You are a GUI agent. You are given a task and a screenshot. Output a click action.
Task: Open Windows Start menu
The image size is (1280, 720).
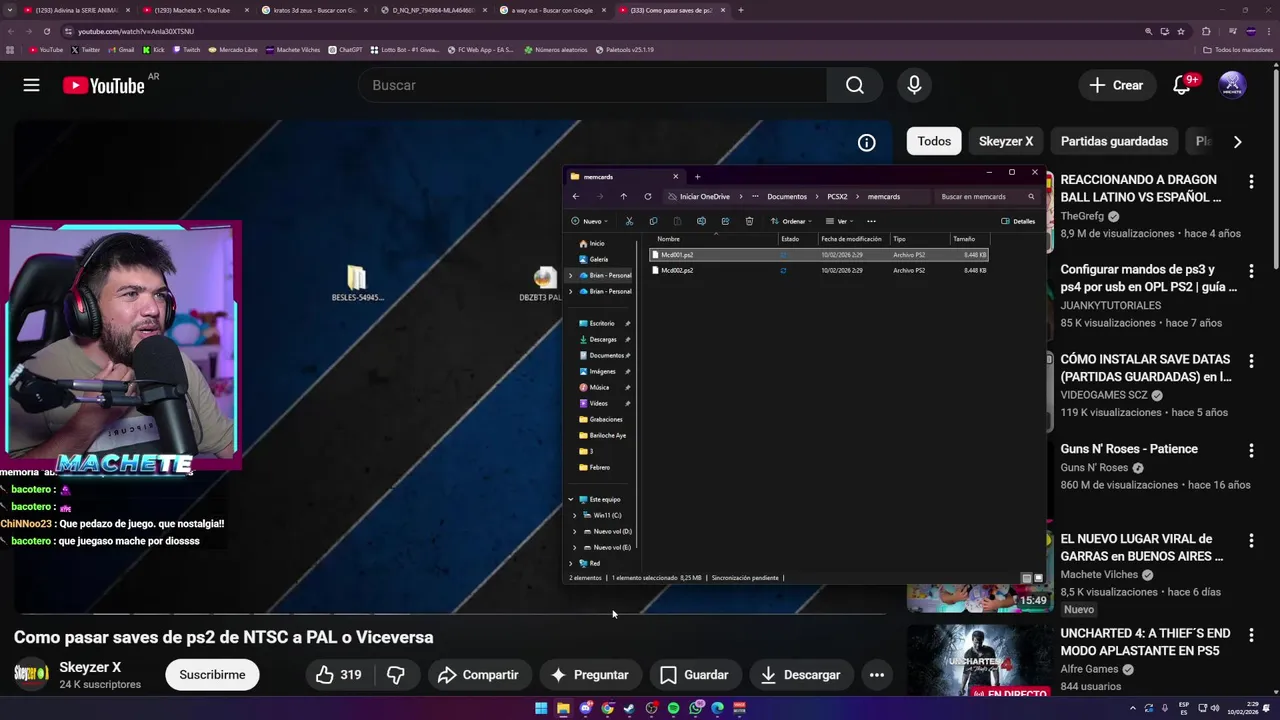541,708
